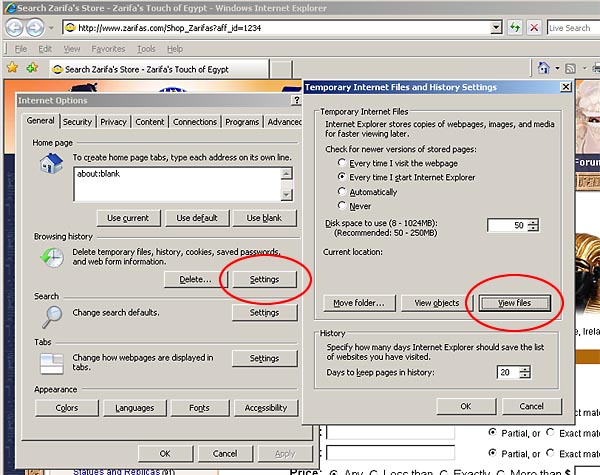Open Search defaults Settings button

pyautogui.click(x=264, y=313)
